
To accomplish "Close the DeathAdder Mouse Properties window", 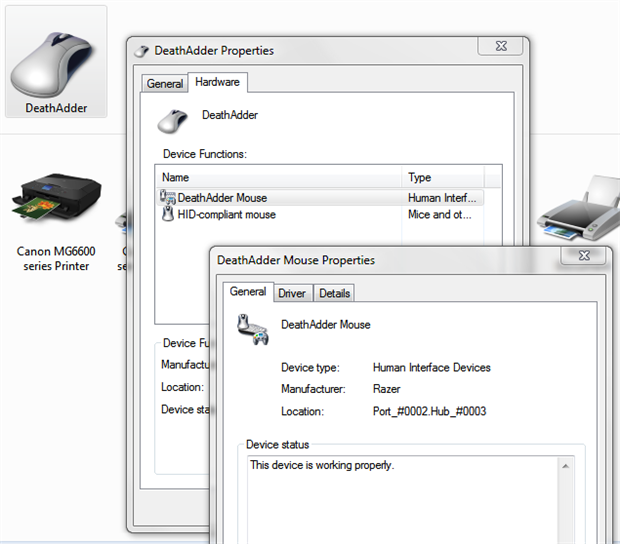I will tap(584, 256).
